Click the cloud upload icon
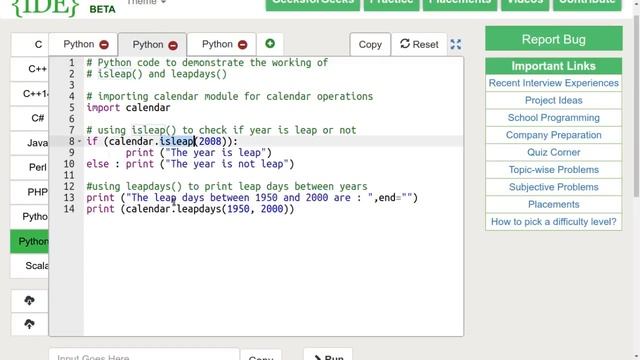The width and height of the screenshot is (640, 360). pos(29,324)
